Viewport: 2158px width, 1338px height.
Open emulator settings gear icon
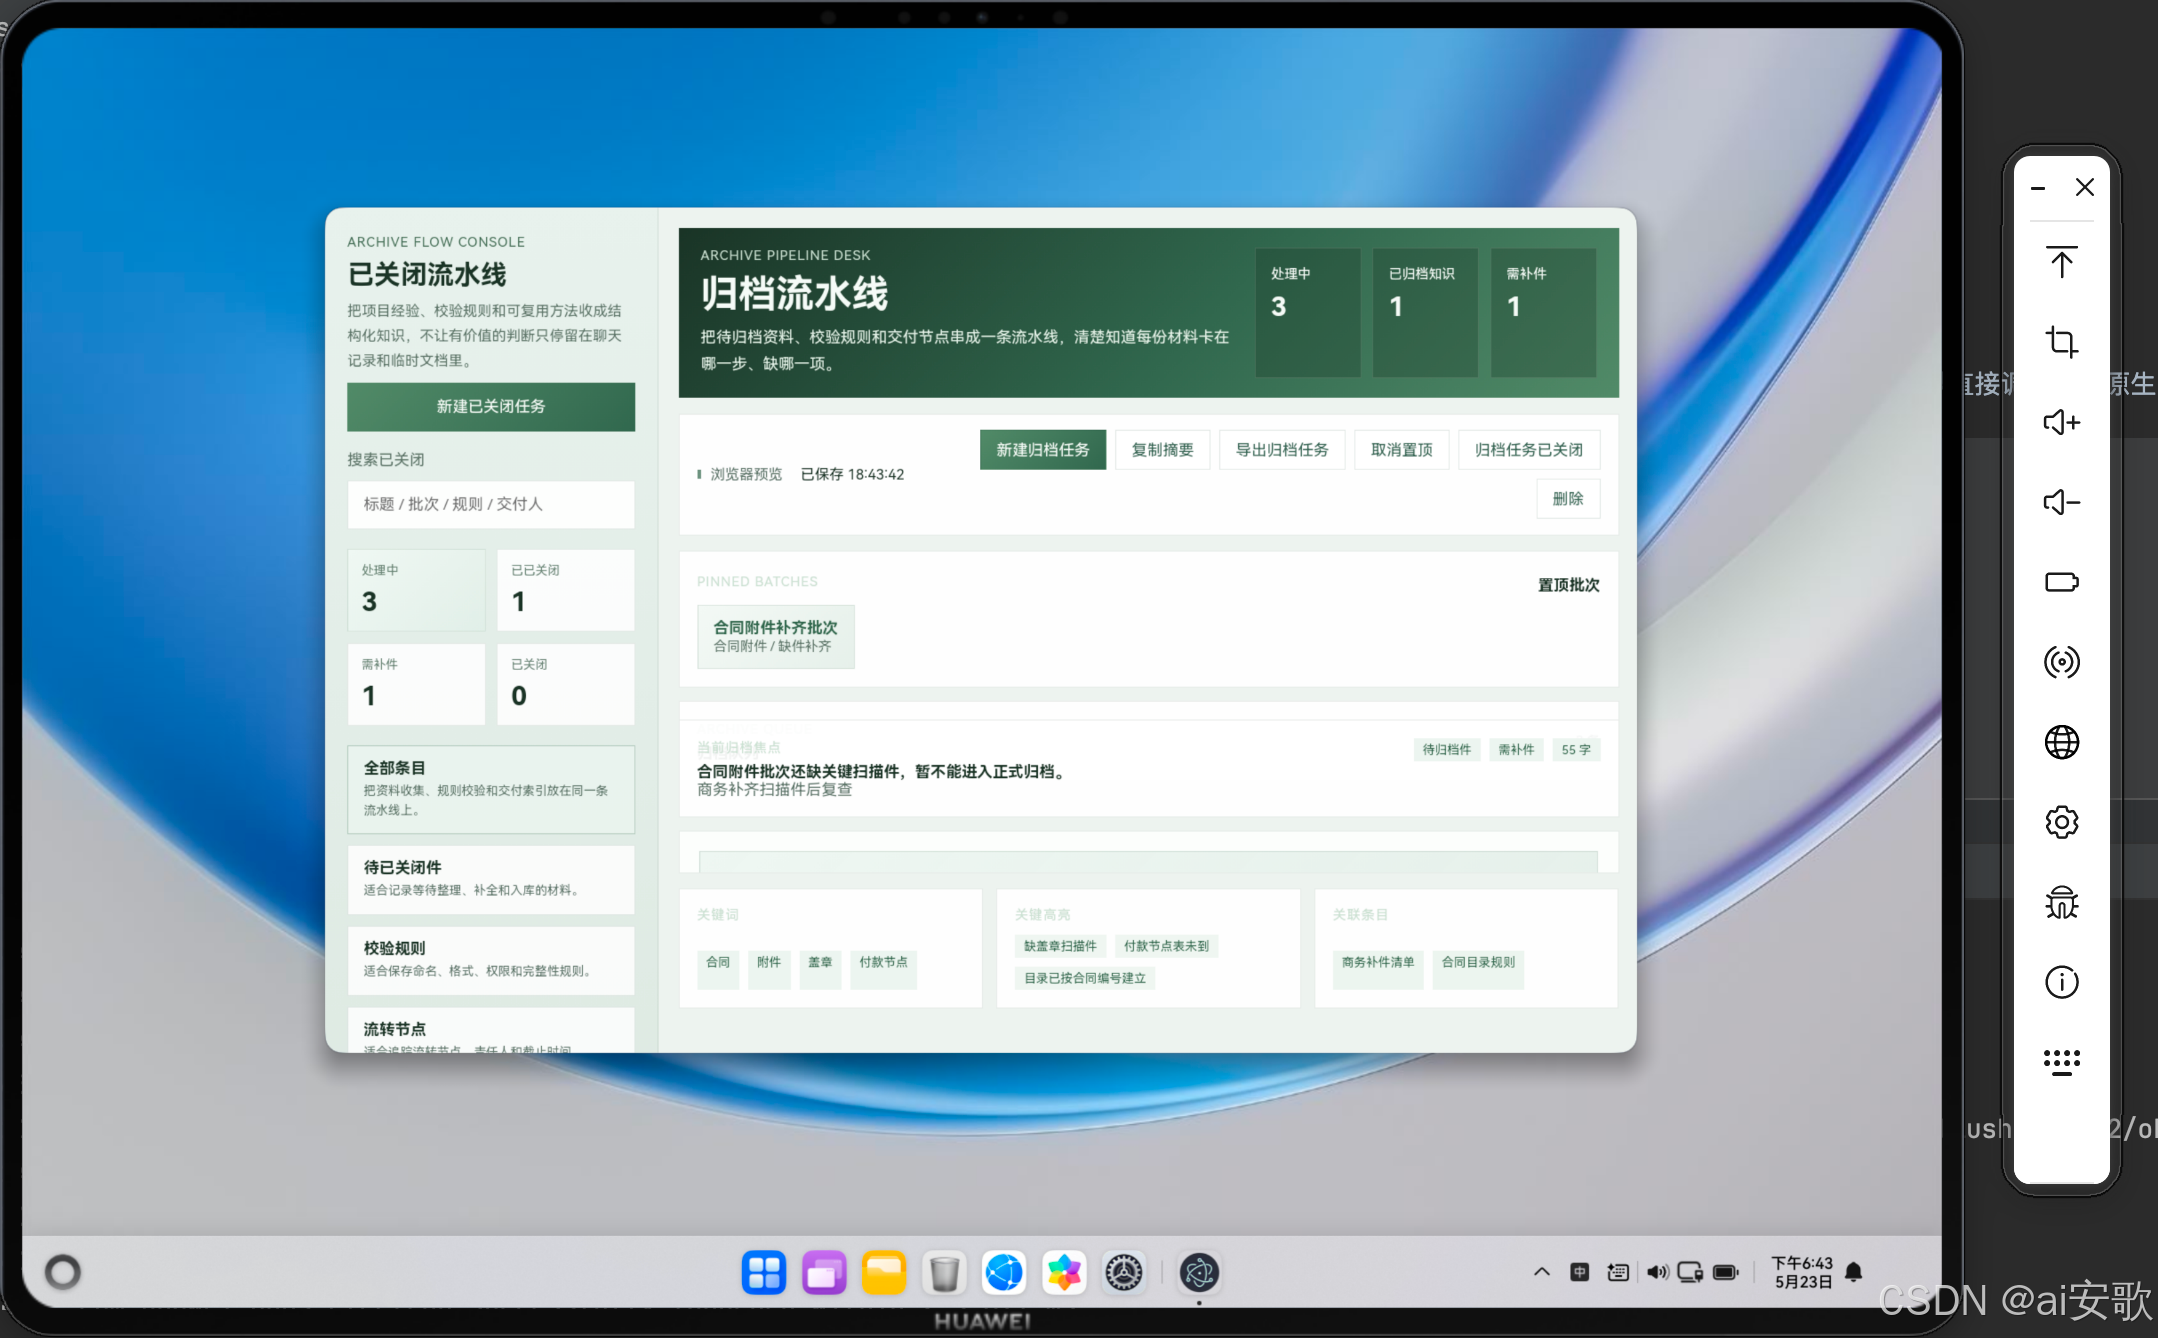click(2061, 822)
